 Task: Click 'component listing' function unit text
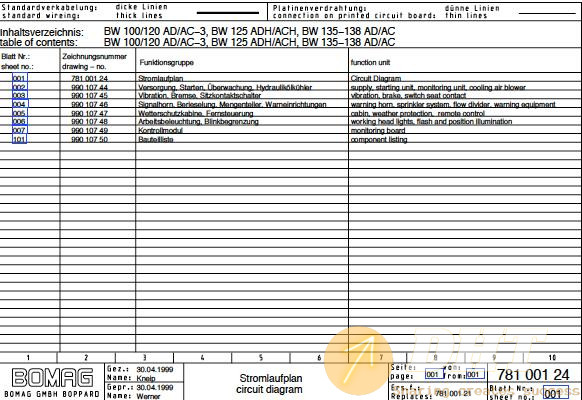(379, 140)
